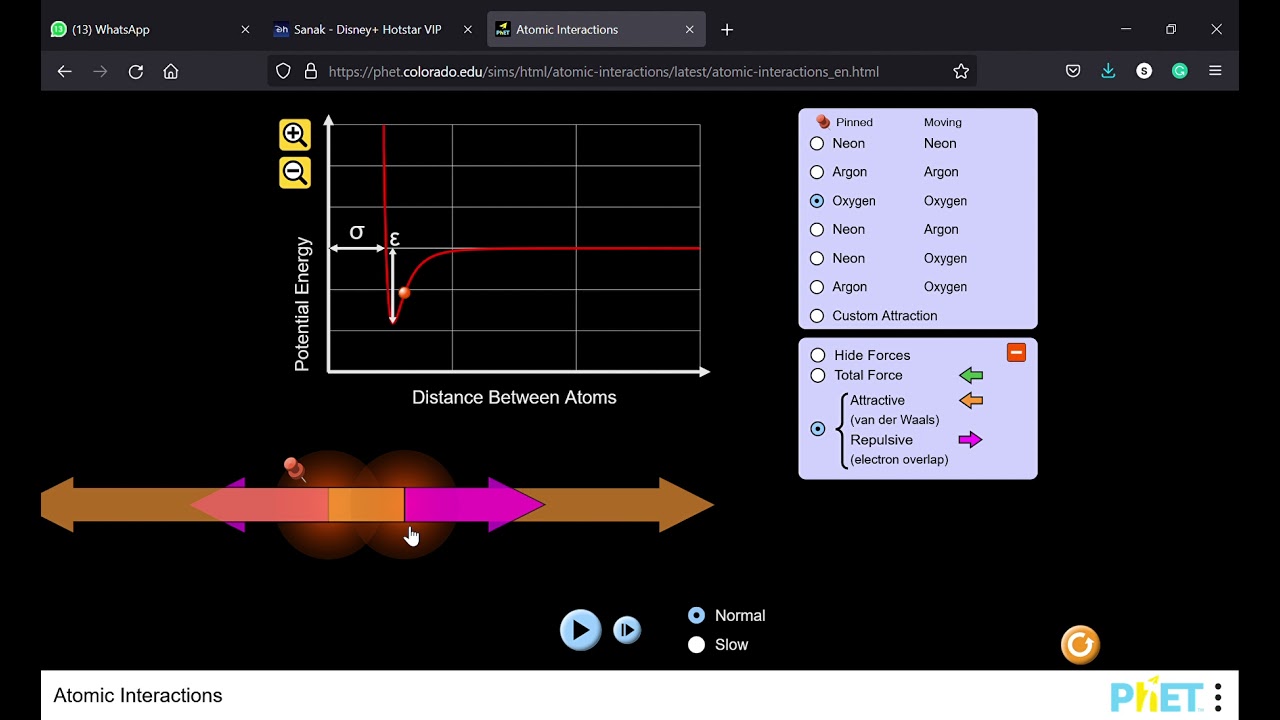
Task: Select the Neon-Argon atom pair
Action: 817,230
